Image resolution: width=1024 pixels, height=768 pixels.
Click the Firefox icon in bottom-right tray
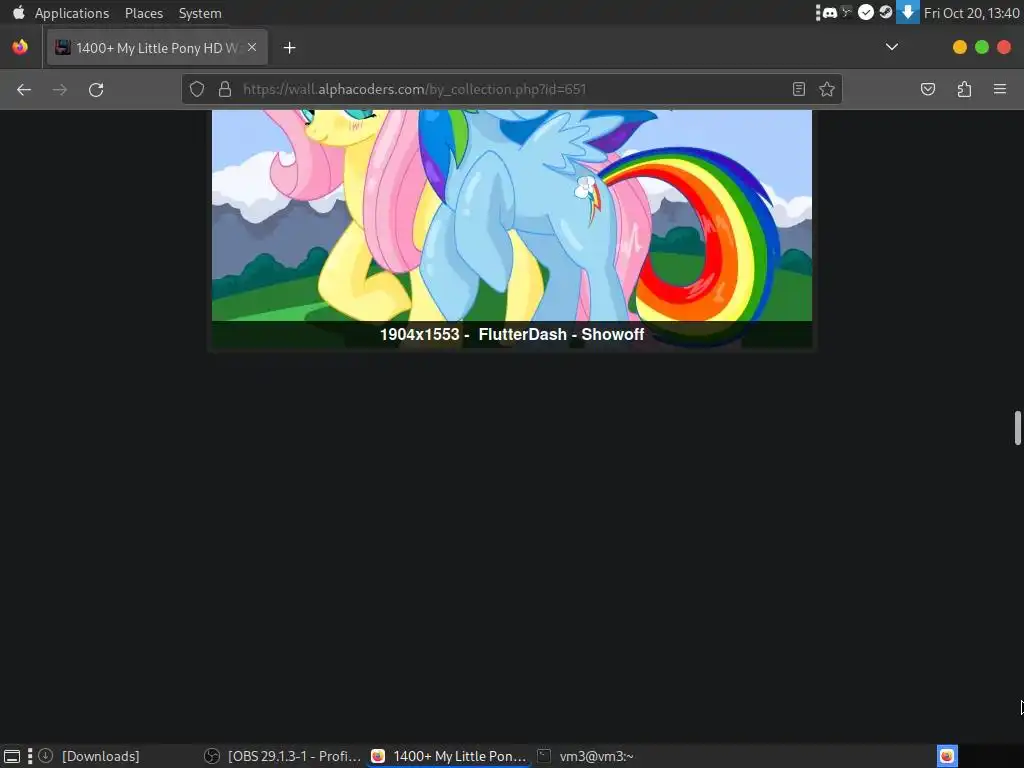[x=947, y=756]
